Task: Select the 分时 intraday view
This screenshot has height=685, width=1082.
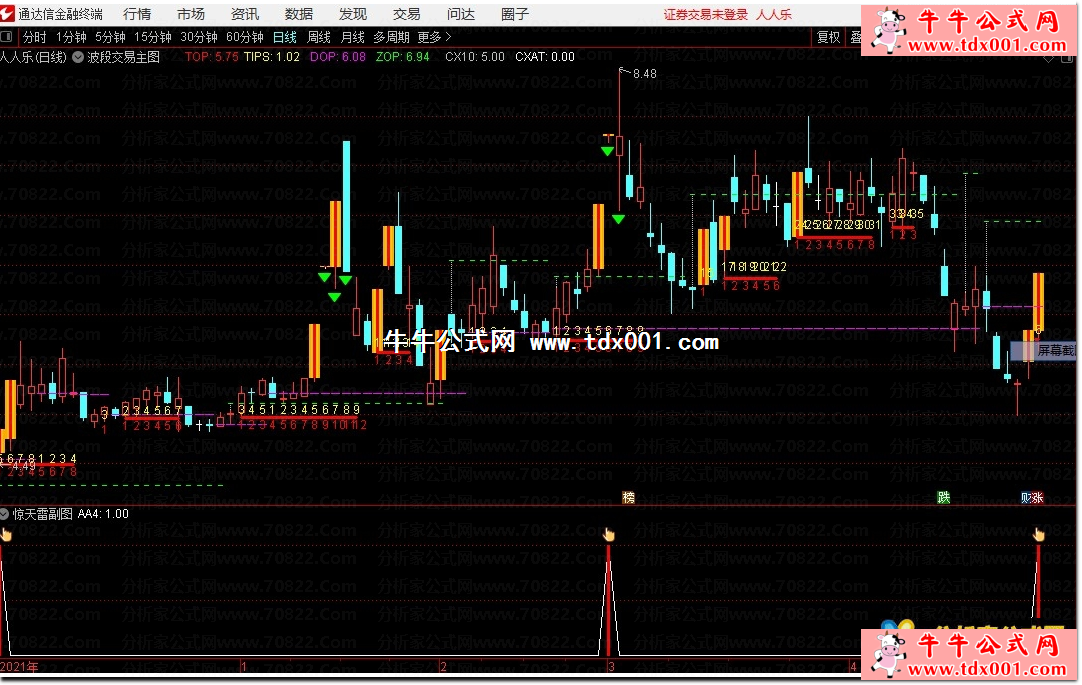Action: [x=35, y=37]
